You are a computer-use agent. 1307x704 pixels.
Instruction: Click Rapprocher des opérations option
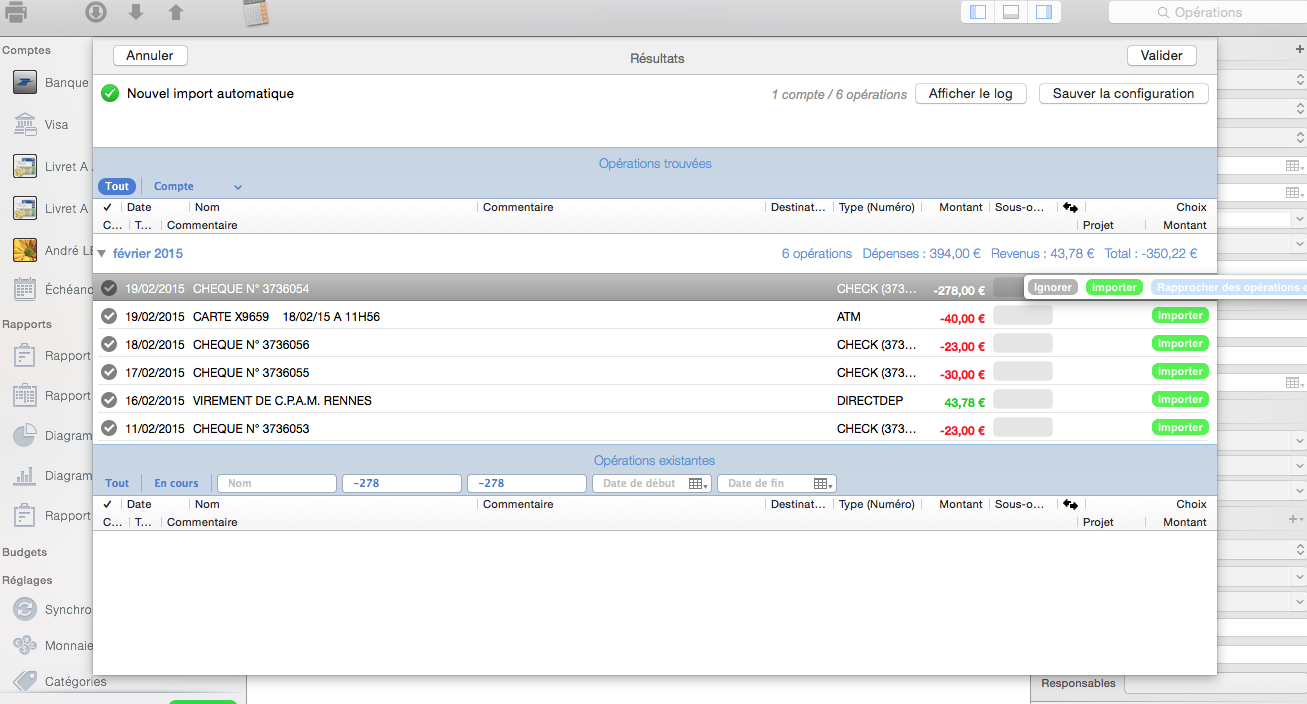coord(1229,287)
